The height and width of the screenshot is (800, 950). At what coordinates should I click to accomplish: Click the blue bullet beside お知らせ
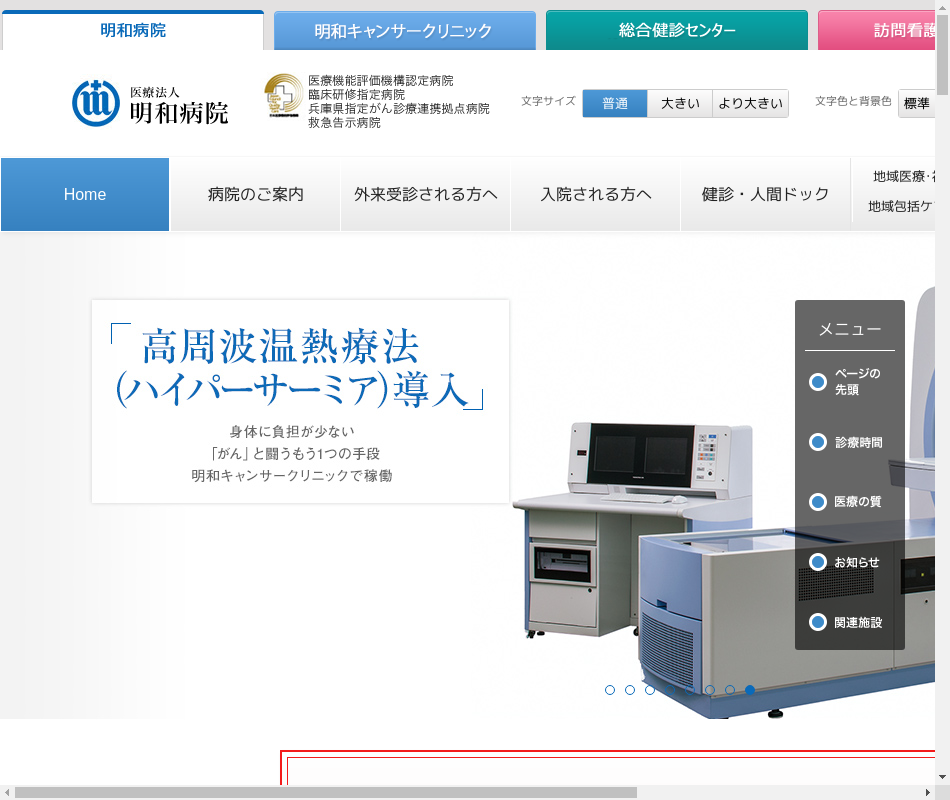tap(818, 562)
